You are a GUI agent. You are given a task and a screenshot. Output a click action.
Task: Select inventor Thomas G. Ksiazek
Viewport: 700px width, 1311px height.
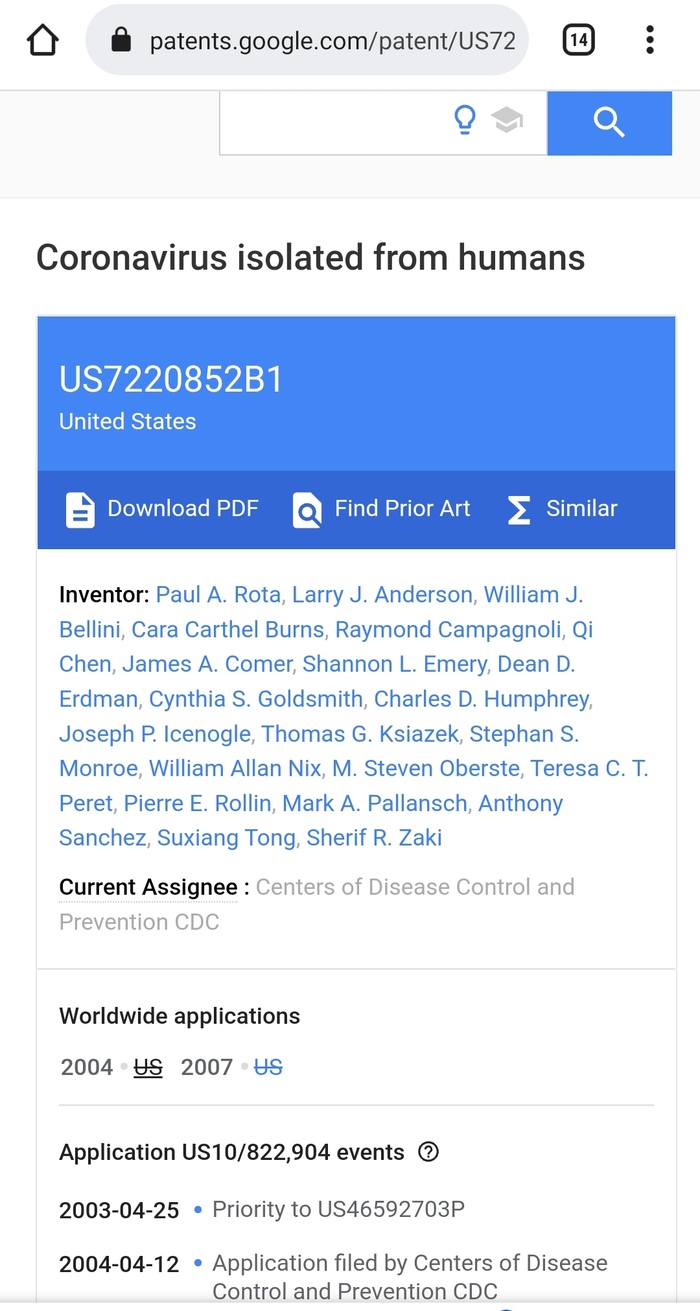coord(360,734)
